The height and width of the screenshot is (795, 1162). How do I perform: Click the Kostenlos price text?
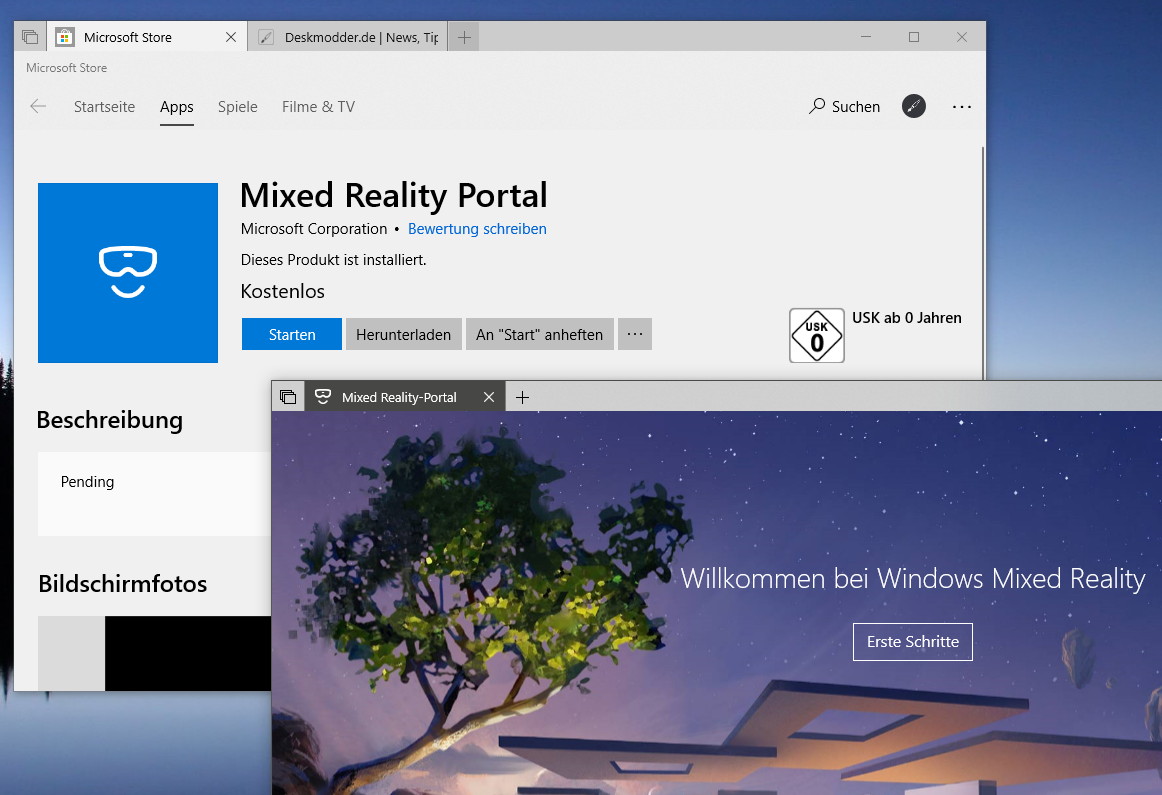(282, 291)
